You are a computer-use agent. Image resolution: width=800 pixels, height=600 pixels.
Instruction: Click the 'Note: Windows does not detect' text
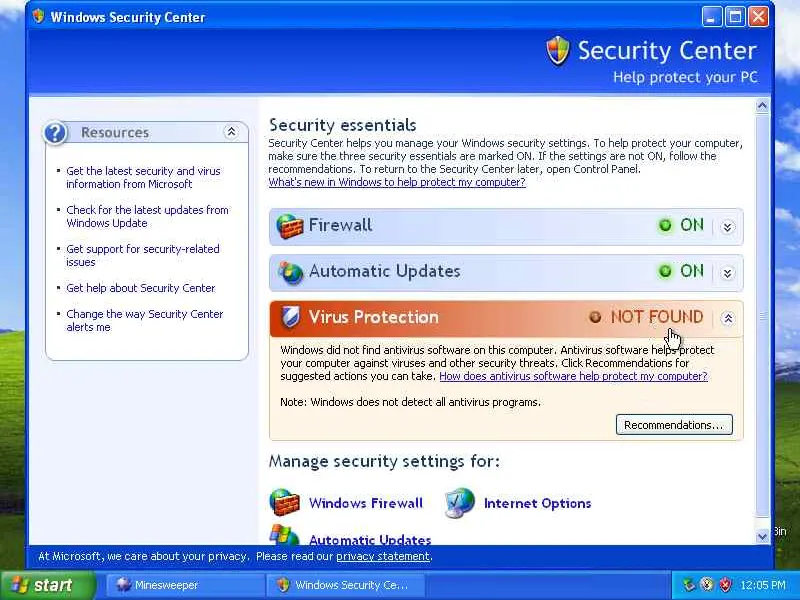pos(410,402)
